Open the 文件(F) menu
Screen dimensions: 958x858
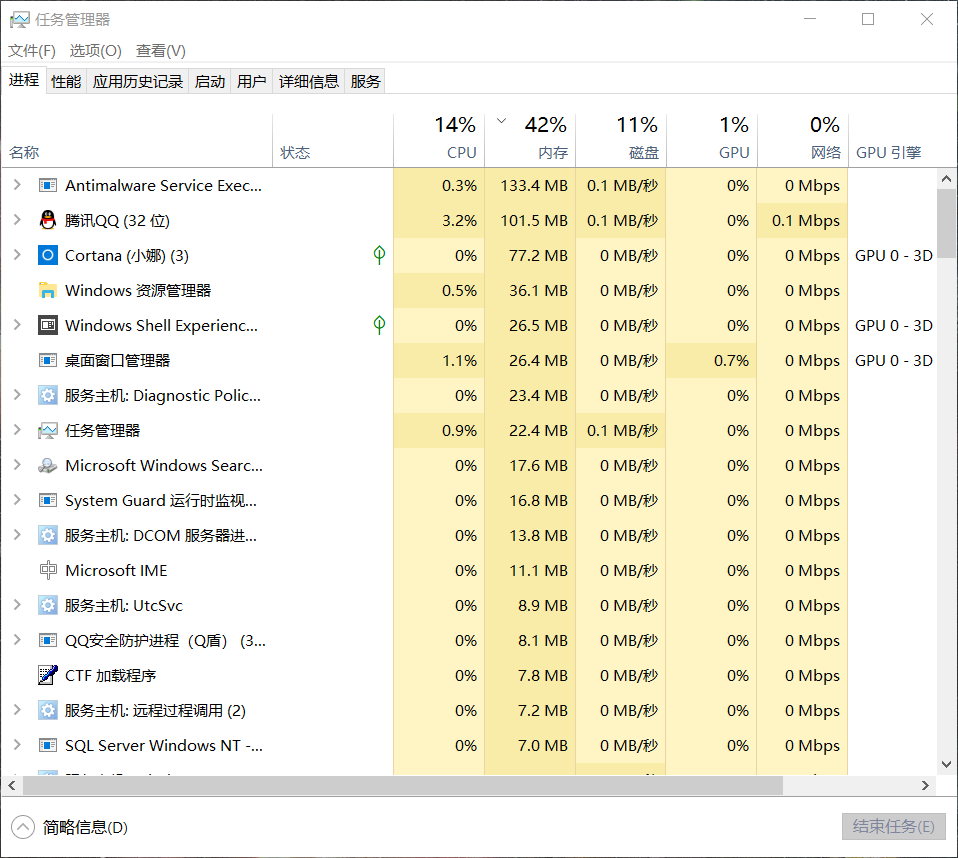tap(32, 51)
